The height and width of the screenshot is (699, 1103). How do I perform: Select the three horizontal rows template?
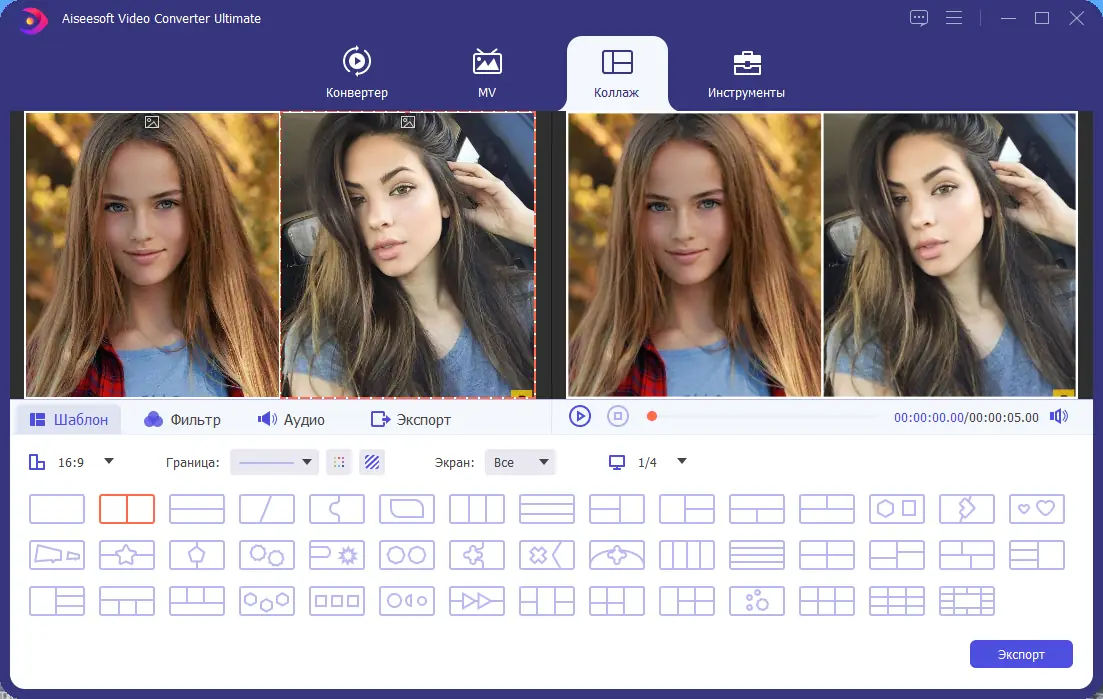[x=547, y=508]
